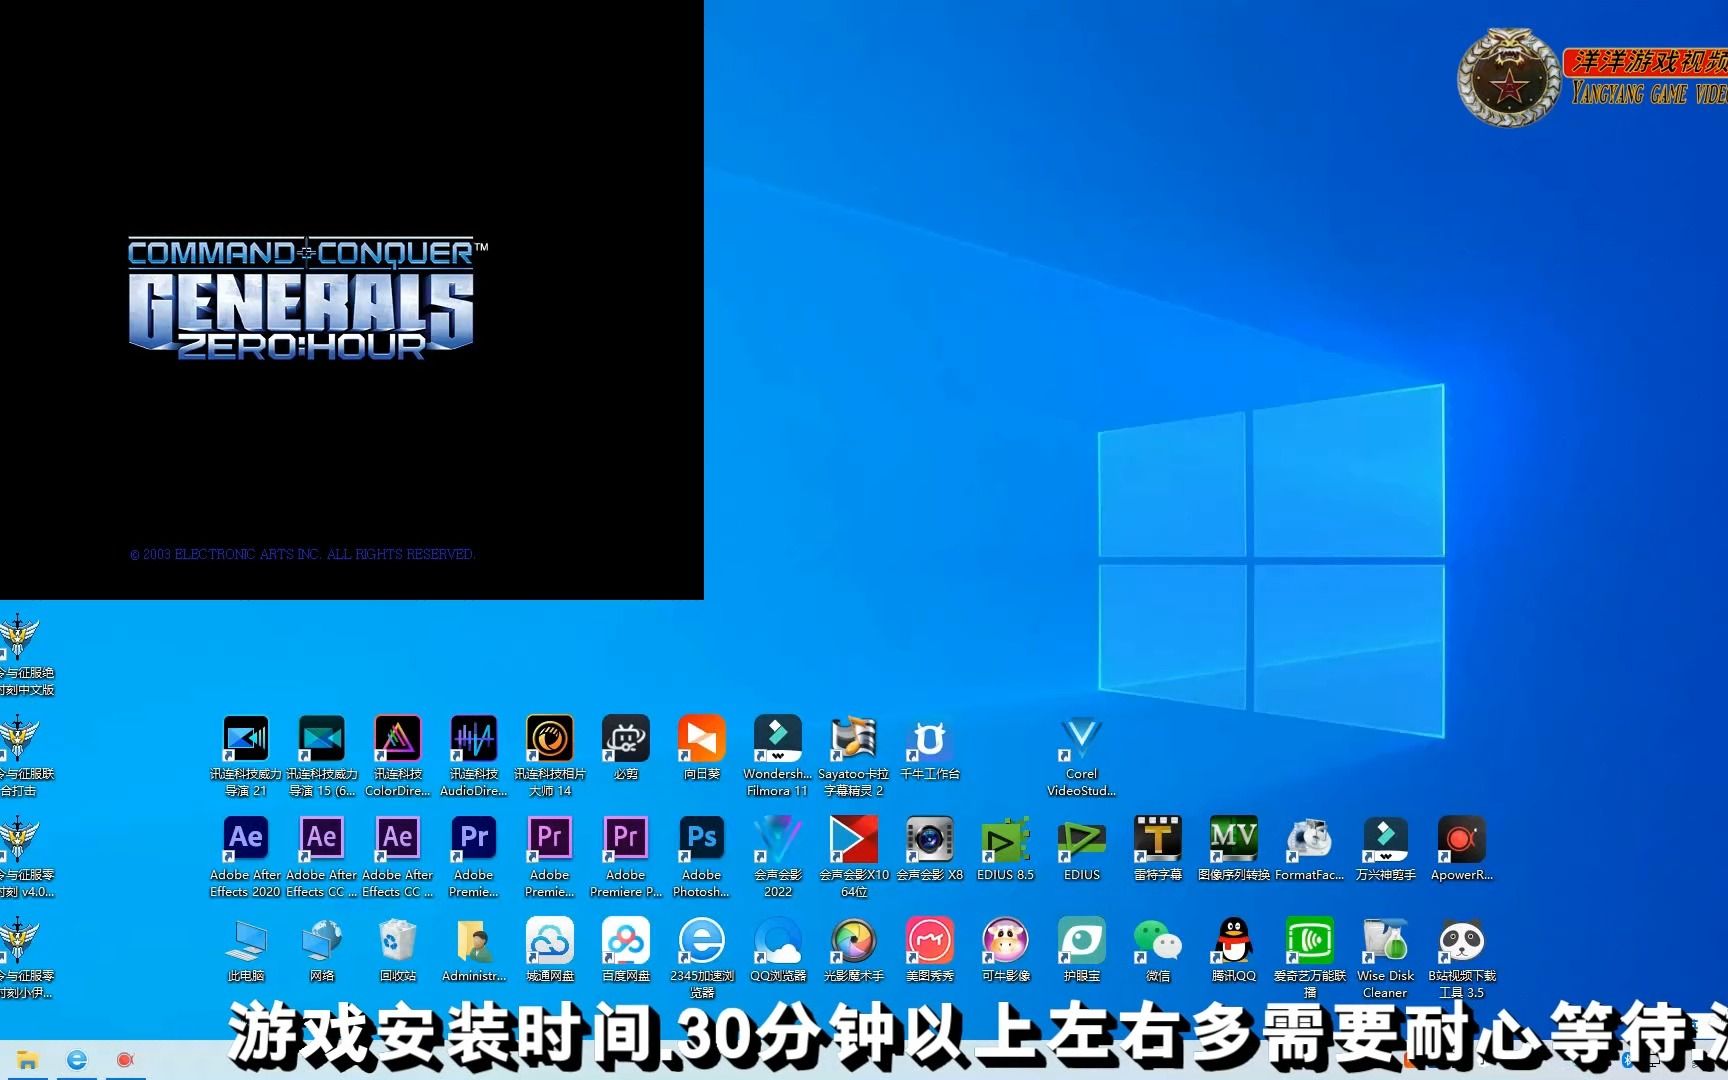Image resolution: width=1728 pixels, height=1080 pixels.
Task: Open the 微信 WeChat shortcut
Action: pyautogui.click(x=1158, y=950)
